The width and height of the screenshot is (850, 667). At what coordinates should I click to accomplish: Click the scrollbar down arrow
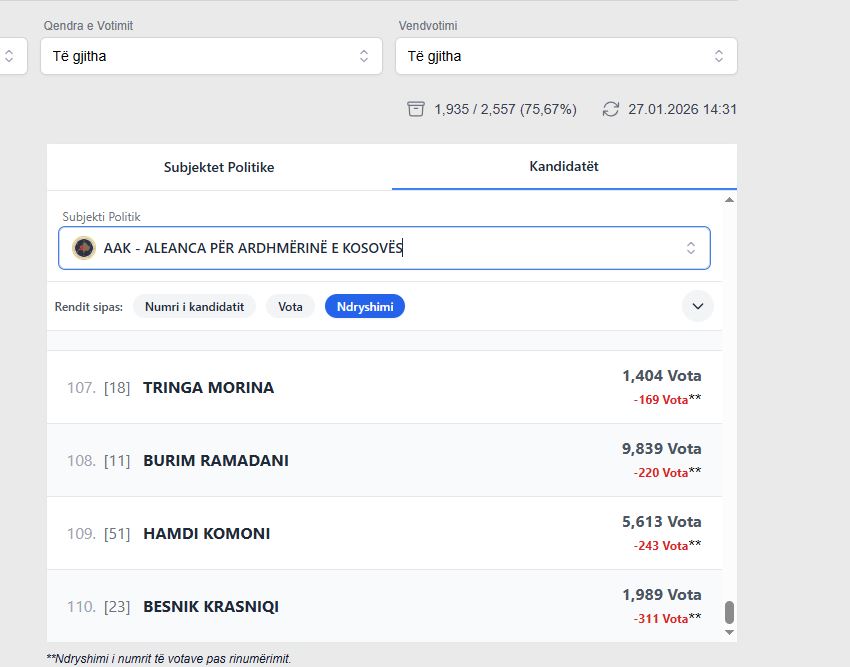point(729,632)
